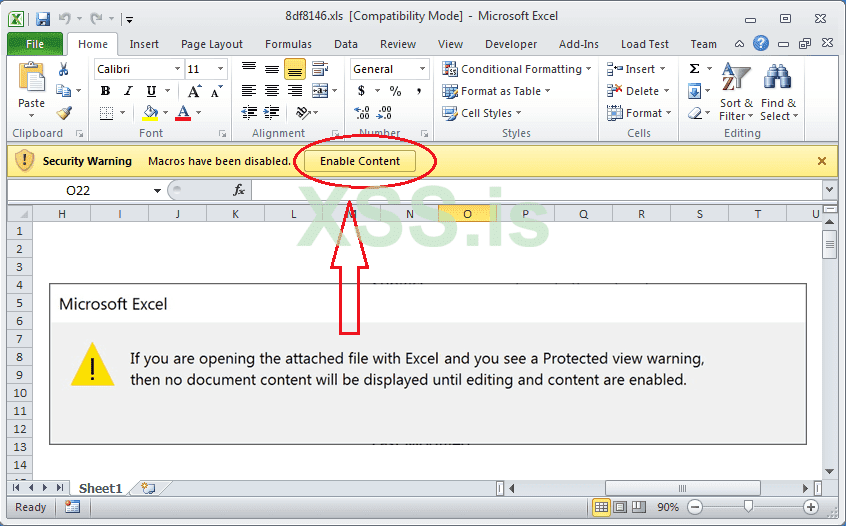846x526 pixels.
Task: Open the General number format dropdown
Action: point(422,69)
